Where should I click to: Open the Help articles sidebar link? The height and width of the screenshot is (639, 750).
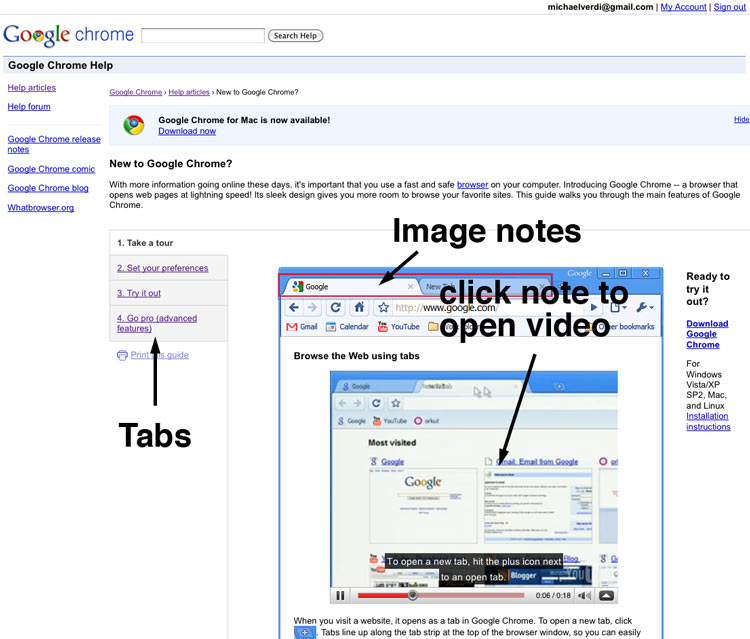[32, 88]
